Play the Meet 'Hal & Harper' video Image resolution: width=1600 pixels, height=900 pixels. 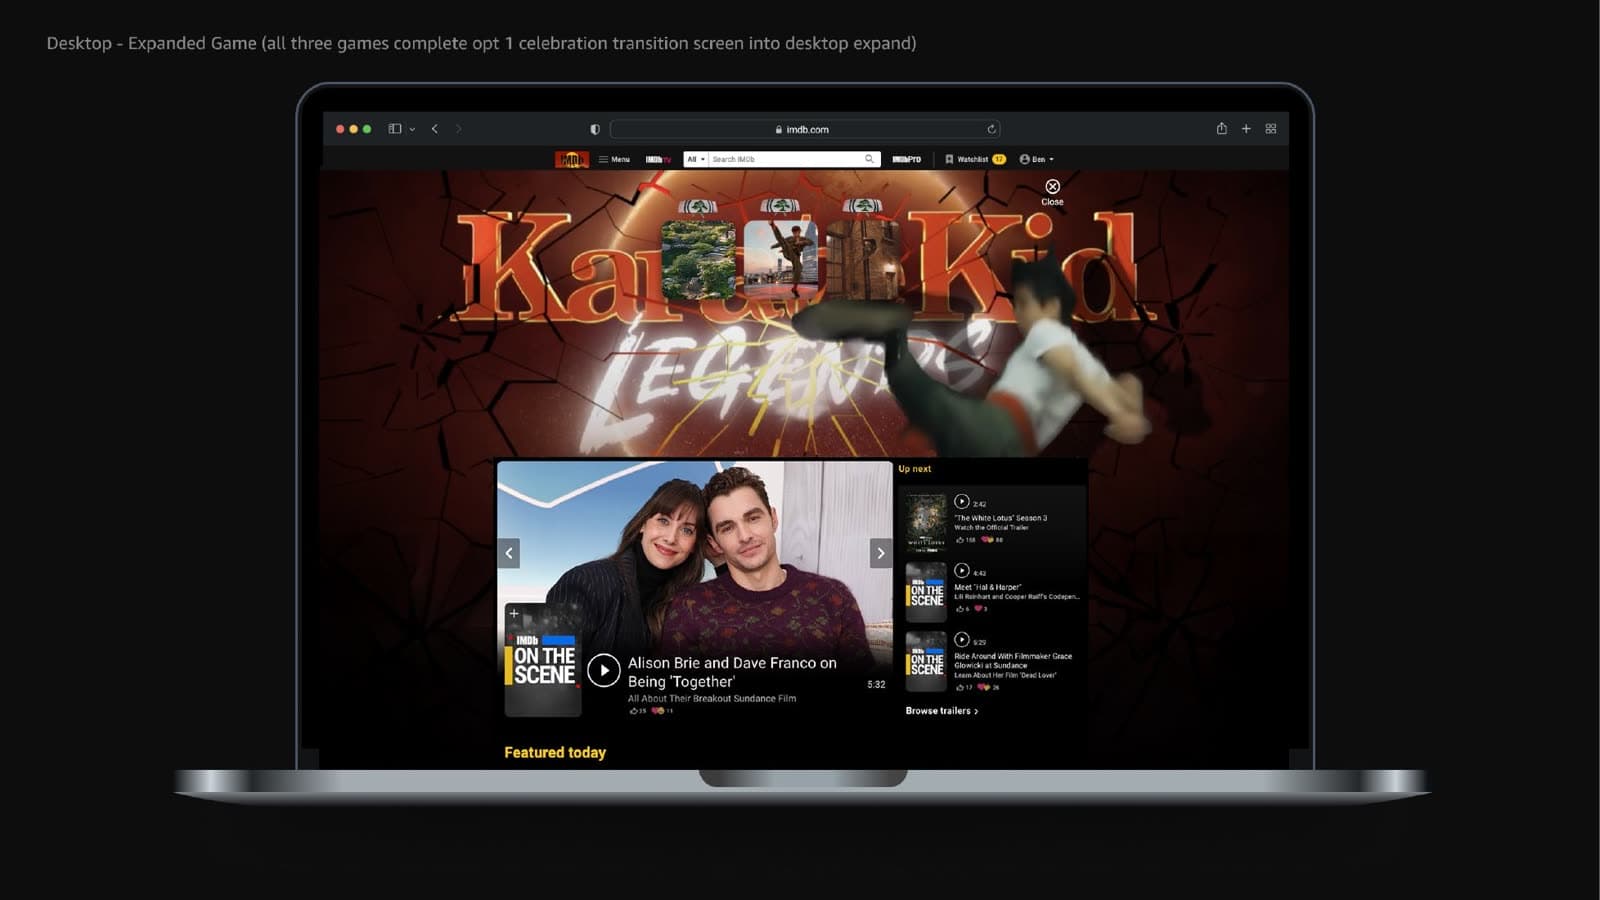pyautogui.click(x=961, y=571)
